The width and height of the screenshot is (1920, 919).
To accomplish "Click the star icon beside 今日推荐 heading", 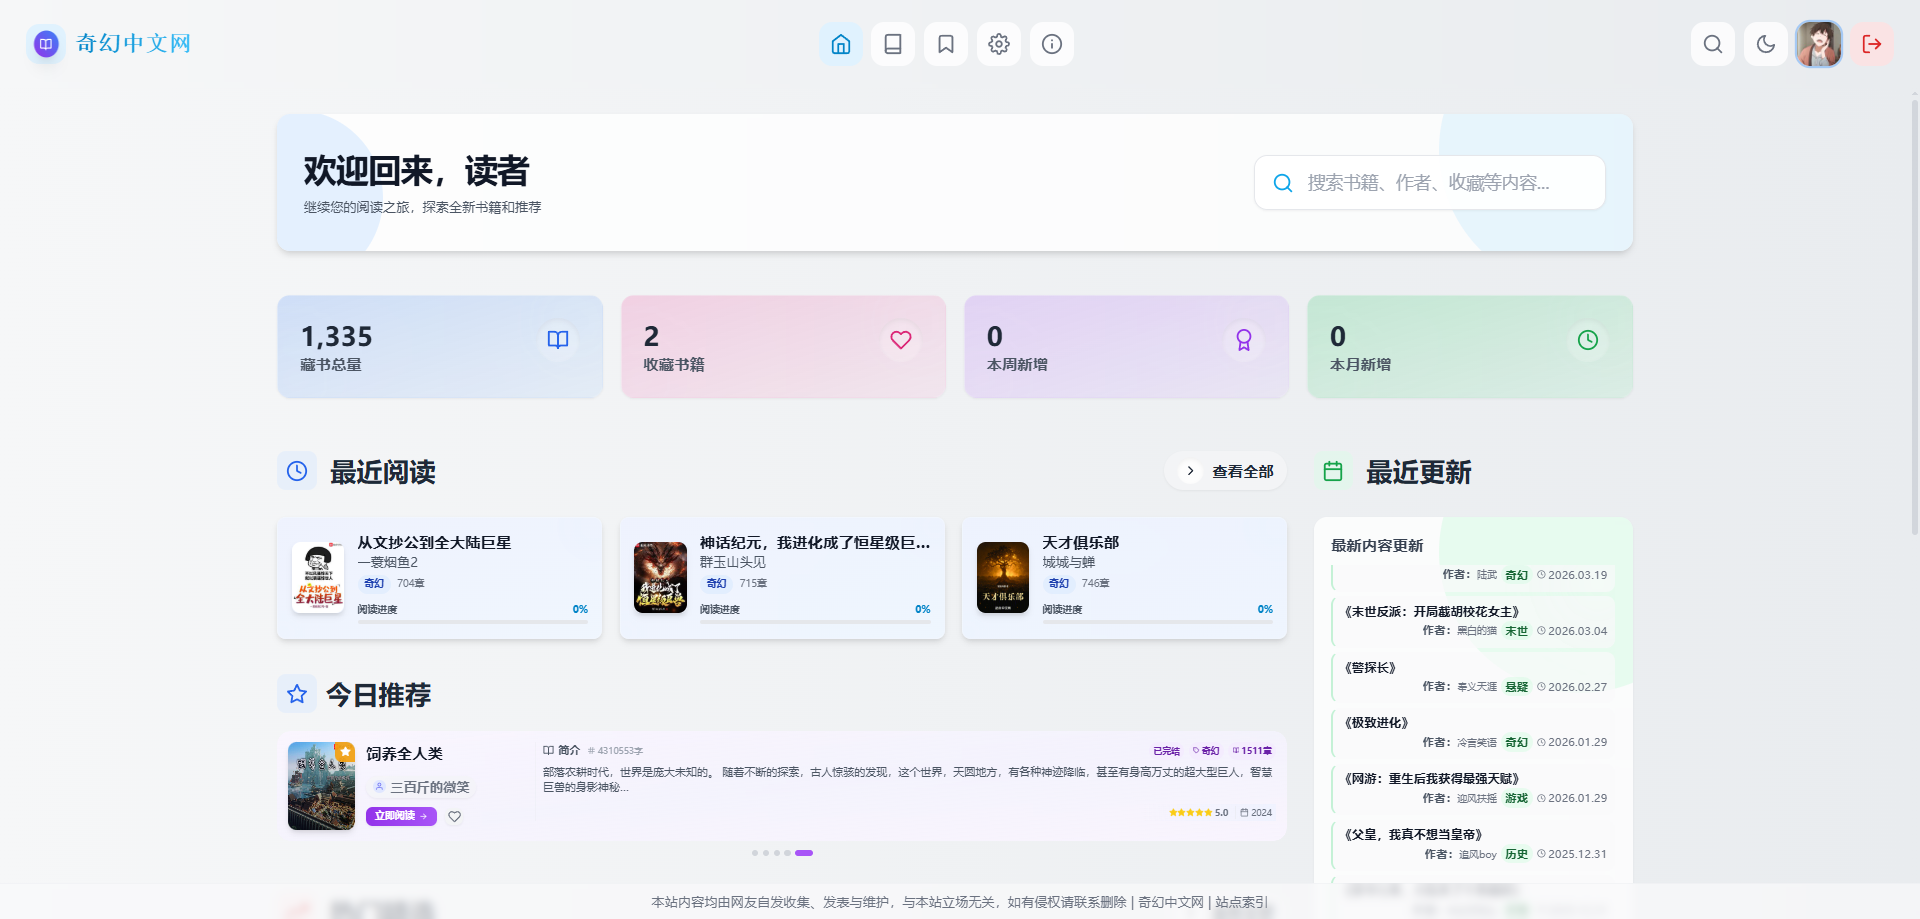I will [297, 694].
